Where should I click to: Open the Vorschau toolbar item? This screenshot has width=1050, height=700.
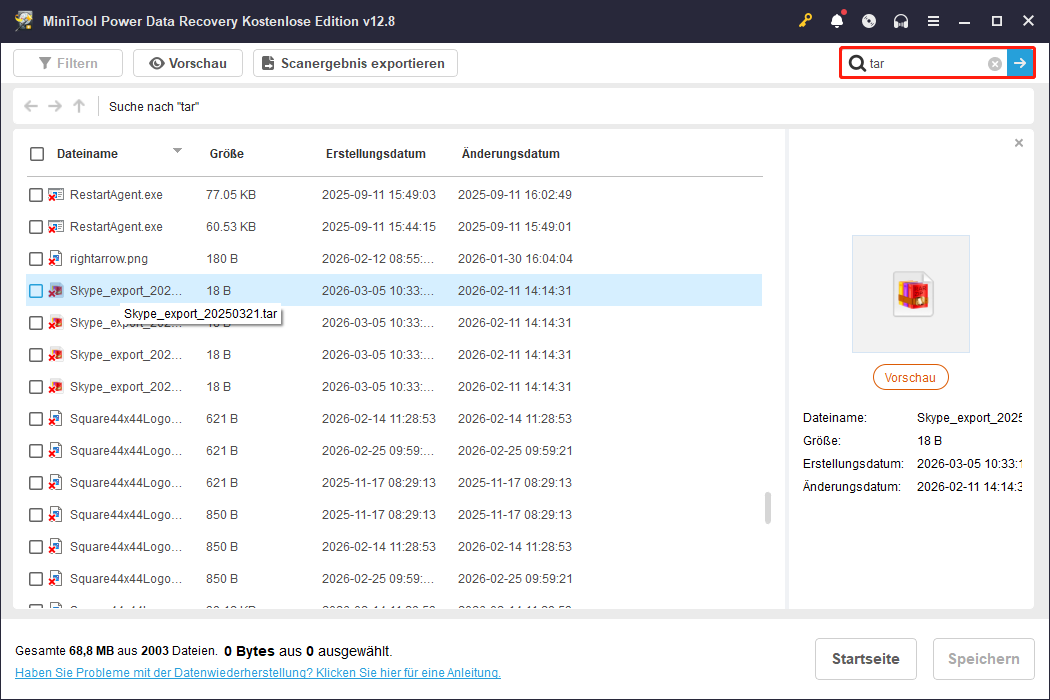tap(187, 62)
